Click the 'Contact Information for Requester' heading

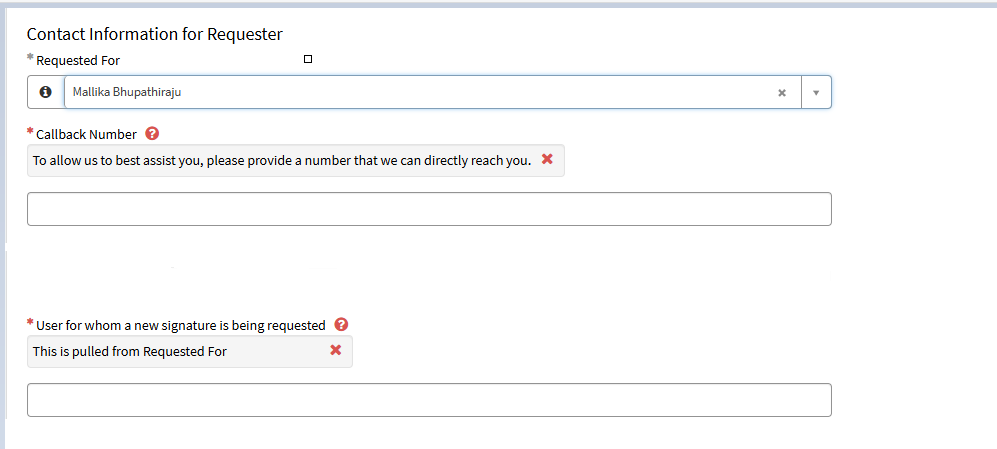(155, 34)
